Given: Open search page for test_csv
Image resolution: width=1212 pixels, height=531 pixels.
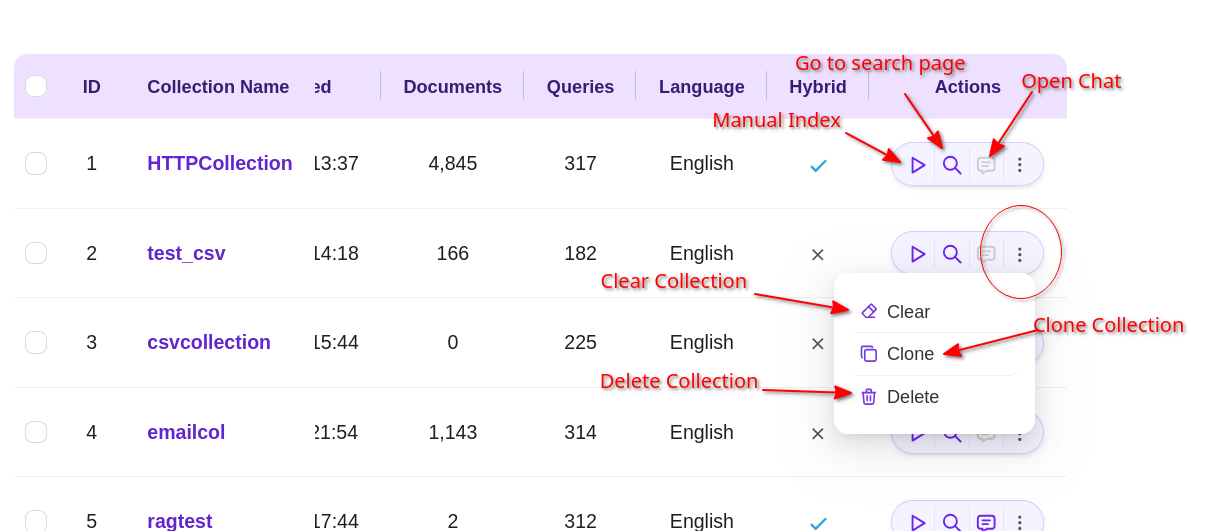Looking at the screenshot, I should click(952, 254).
